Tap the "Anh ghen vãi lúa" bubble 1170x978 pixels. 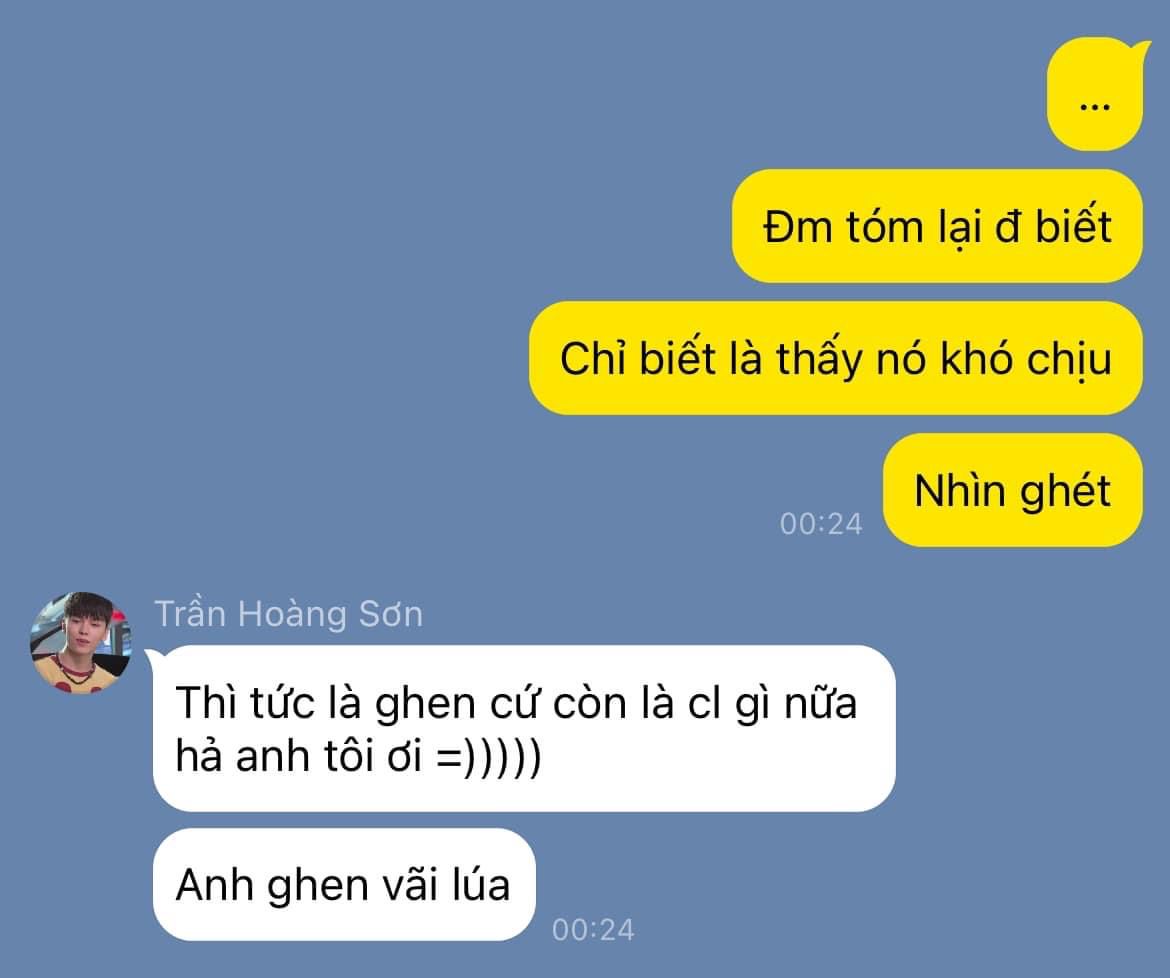[x=344, y=885]
